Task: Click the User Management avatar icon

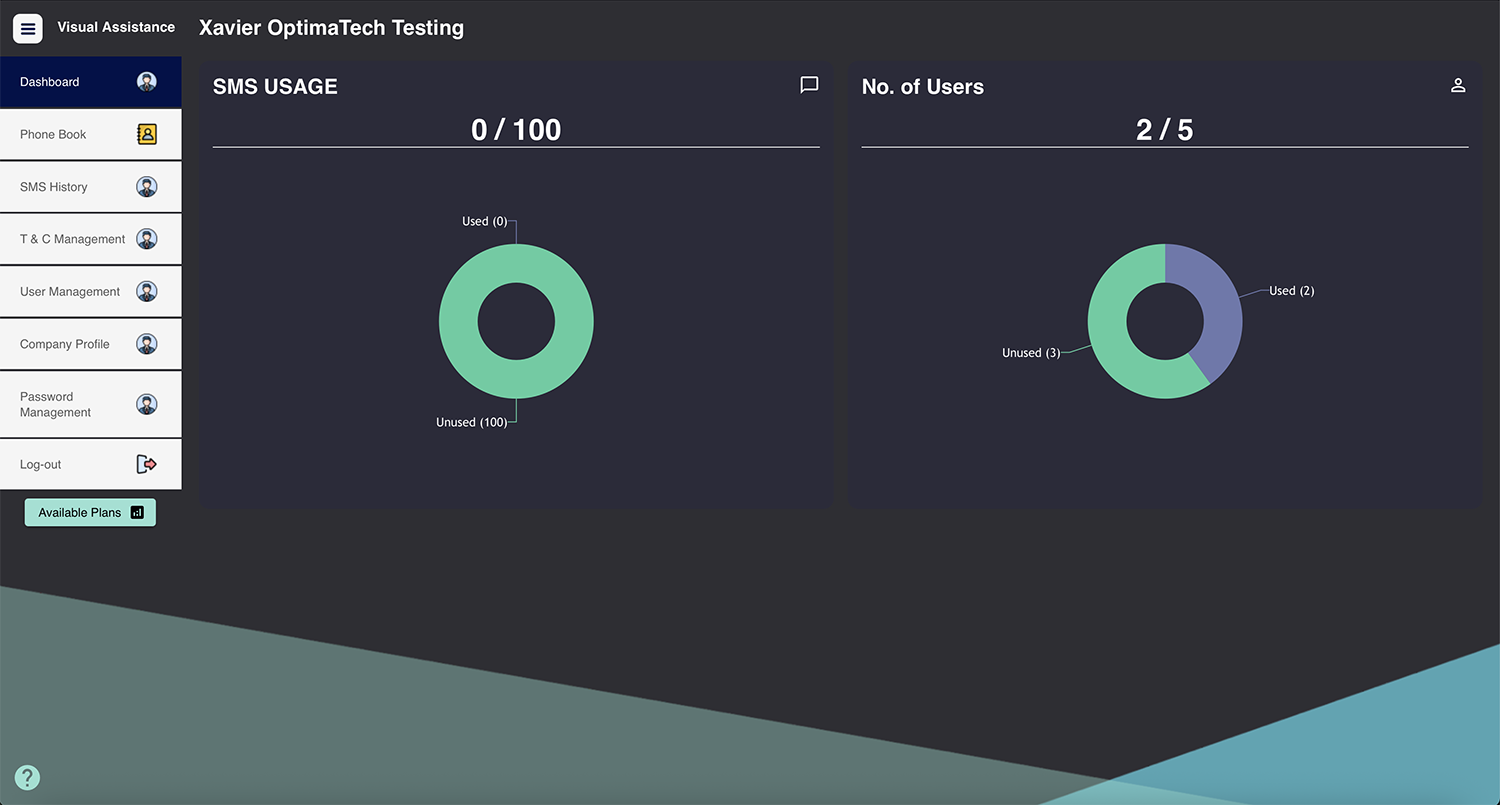Action: pos(147,292)
